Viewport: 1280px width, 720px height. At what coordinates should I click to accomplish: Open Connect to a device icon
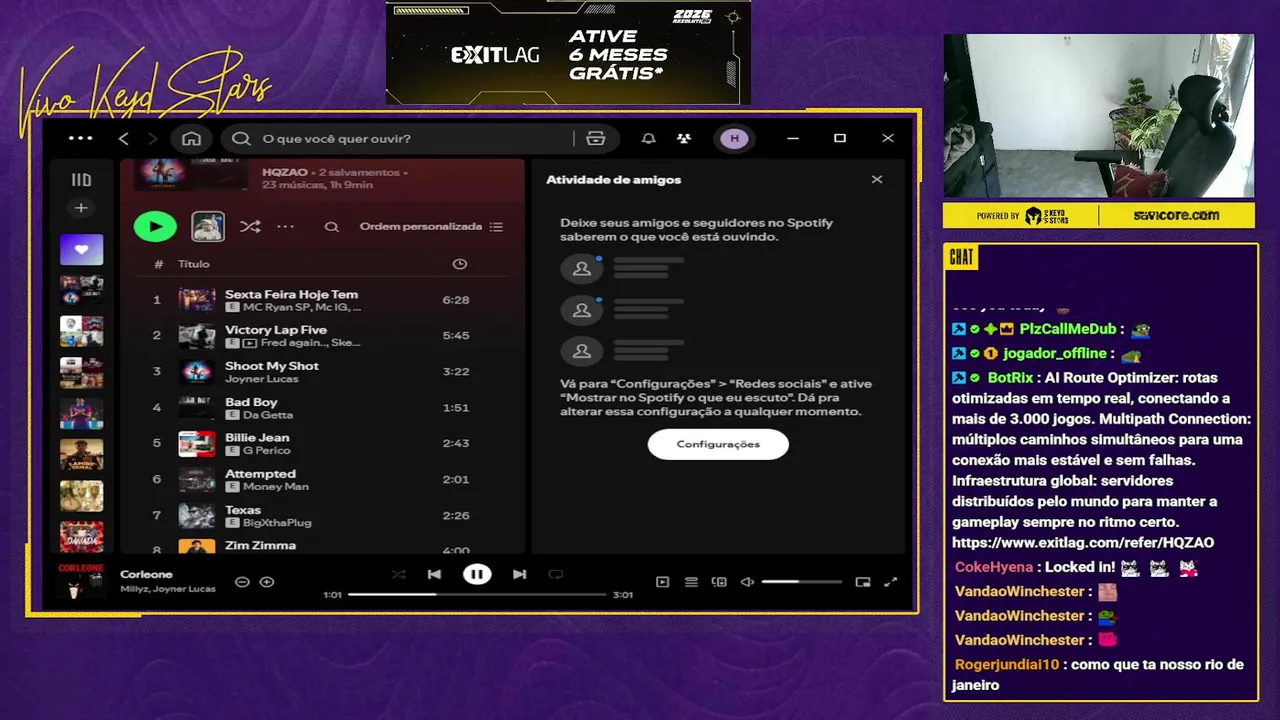[719, 582]
